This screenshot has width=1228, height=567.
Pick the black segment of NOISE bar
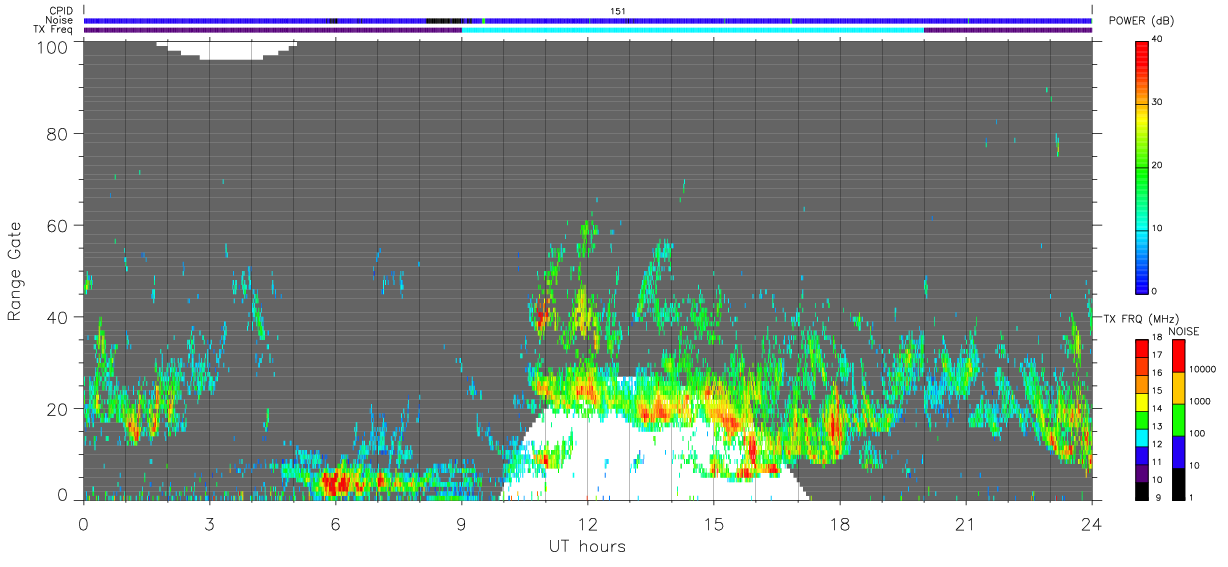pyautogui.click(x=1178, y=484)
